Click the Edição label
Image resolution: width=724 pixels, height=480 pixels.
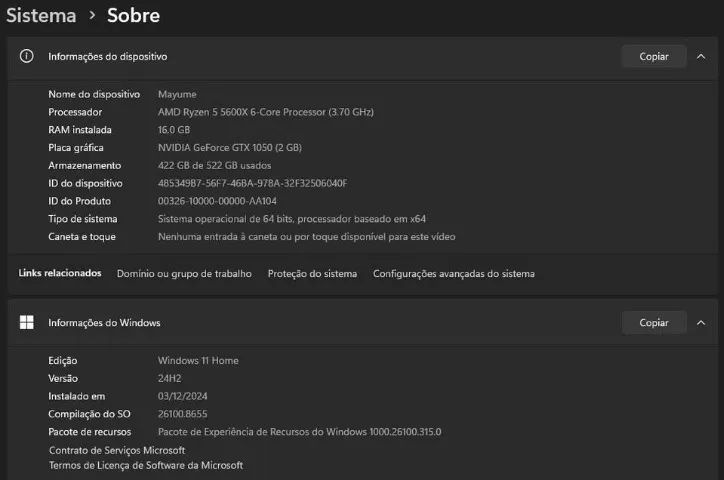(63, 360)
